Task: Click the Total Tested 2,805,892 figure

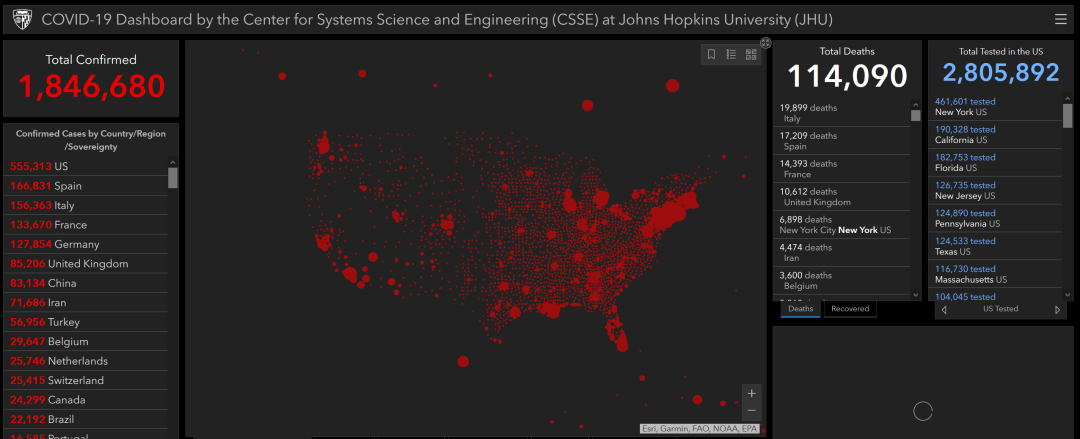Action: 1001,73
